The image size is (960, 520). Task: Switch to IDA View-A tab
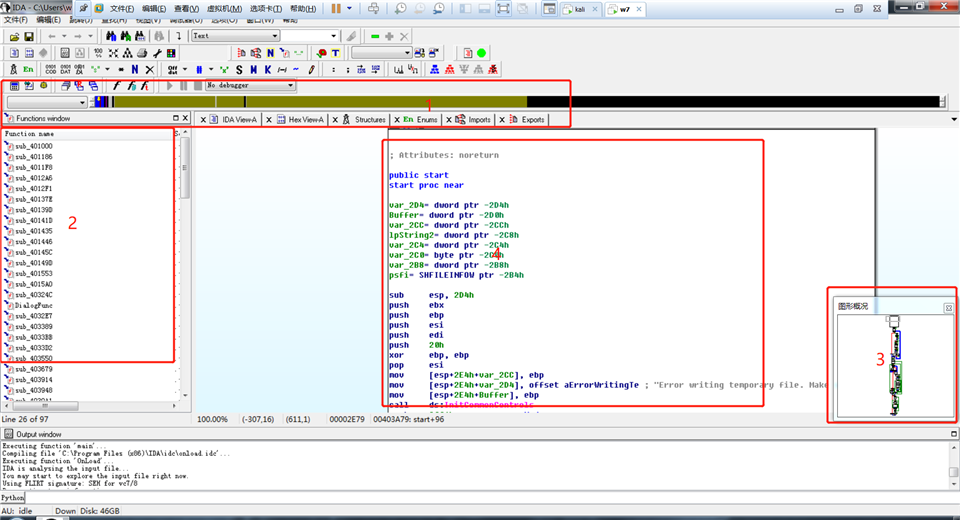click(x=234, y=119)
